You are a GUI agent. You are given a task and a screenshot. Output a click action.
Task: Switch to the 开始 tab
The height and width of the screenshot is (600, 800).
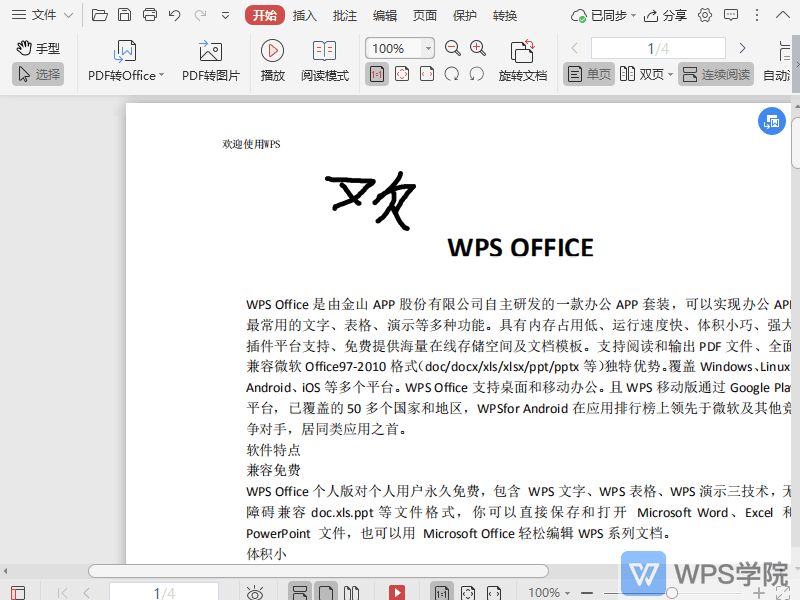(265, 15)
